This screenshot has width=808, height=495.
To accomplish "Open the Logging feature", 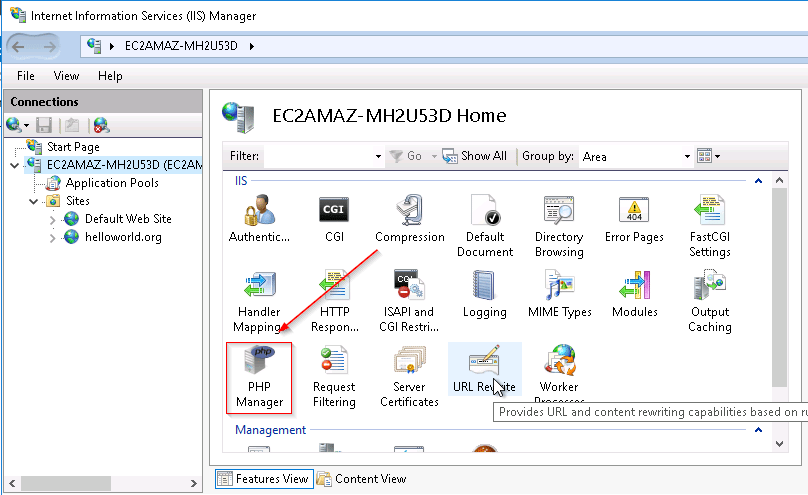I will (x=484, y=294).
